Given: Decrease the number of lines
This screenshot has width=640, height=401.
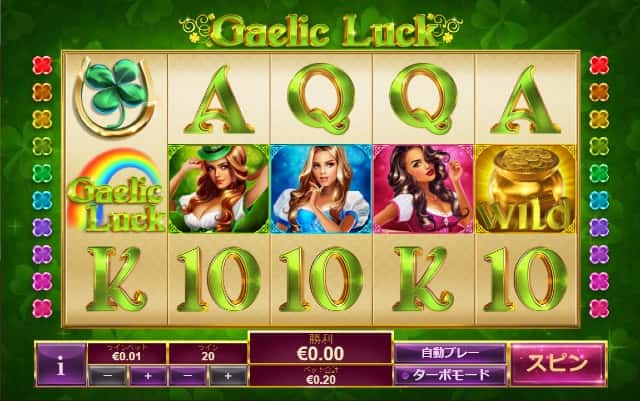Looking at the screenshot, I should click(x=188, y=376).
